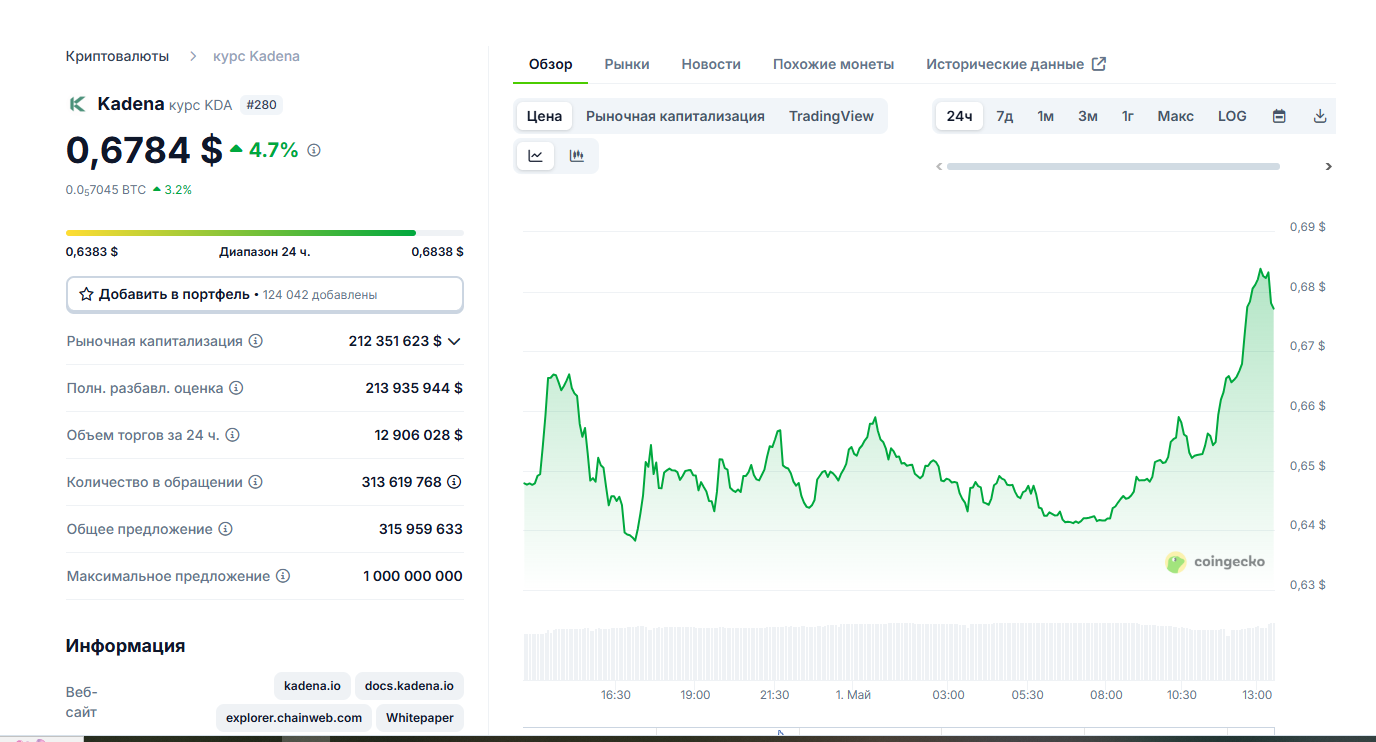
Task: Click the курс Kadena breadcrumb text
Action: (x=256, y=56)
